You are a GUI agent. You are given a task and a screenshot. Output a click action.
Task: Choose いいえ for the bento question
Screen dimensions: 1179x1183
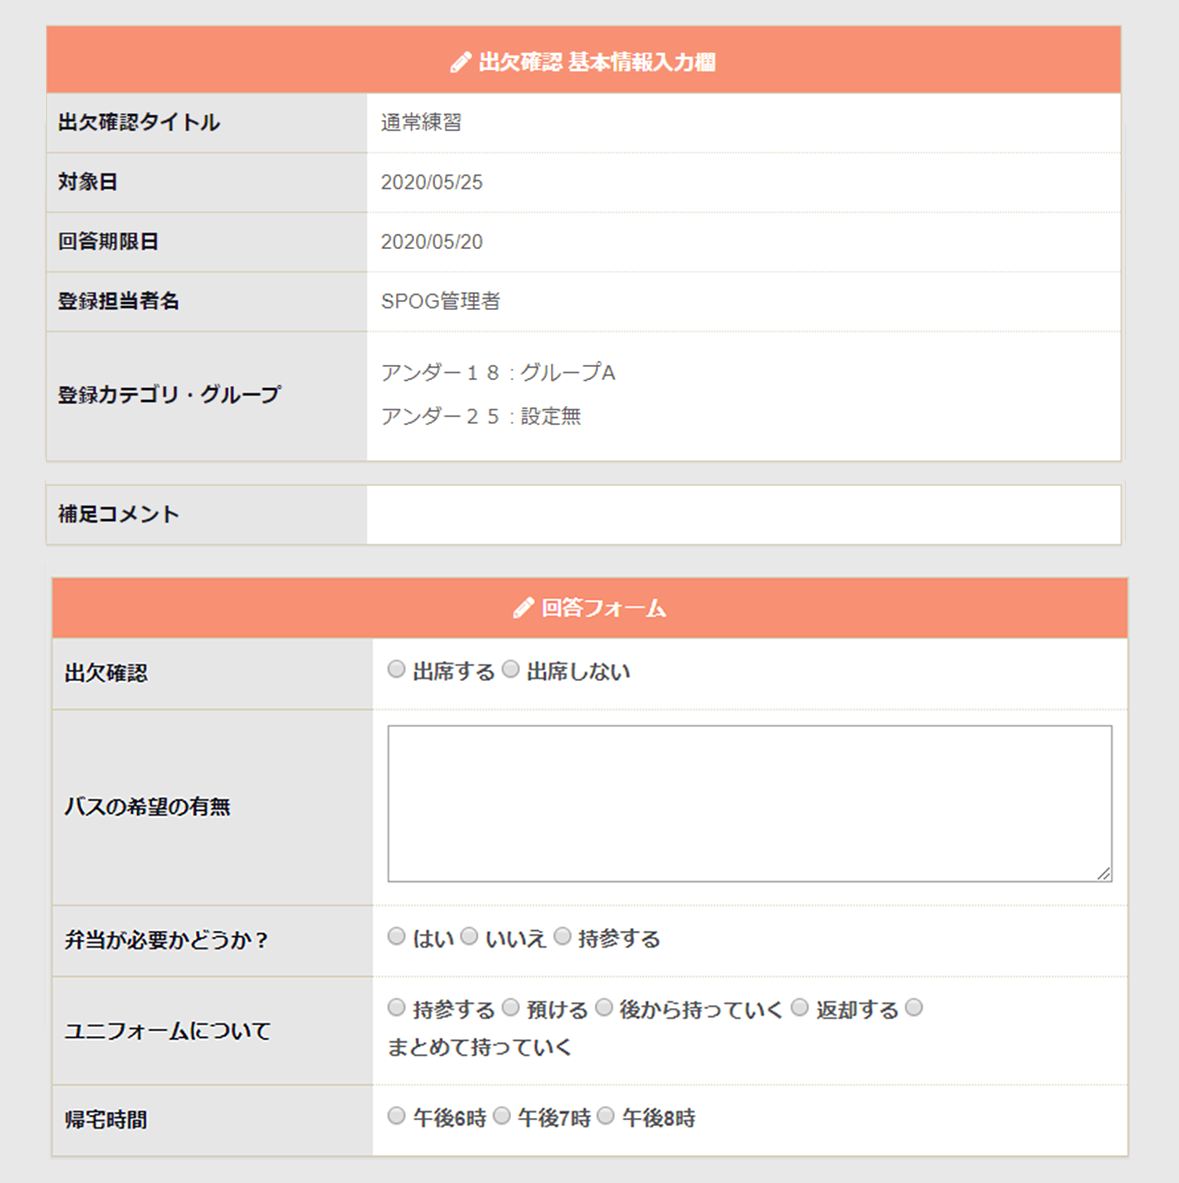click(469, 936)
